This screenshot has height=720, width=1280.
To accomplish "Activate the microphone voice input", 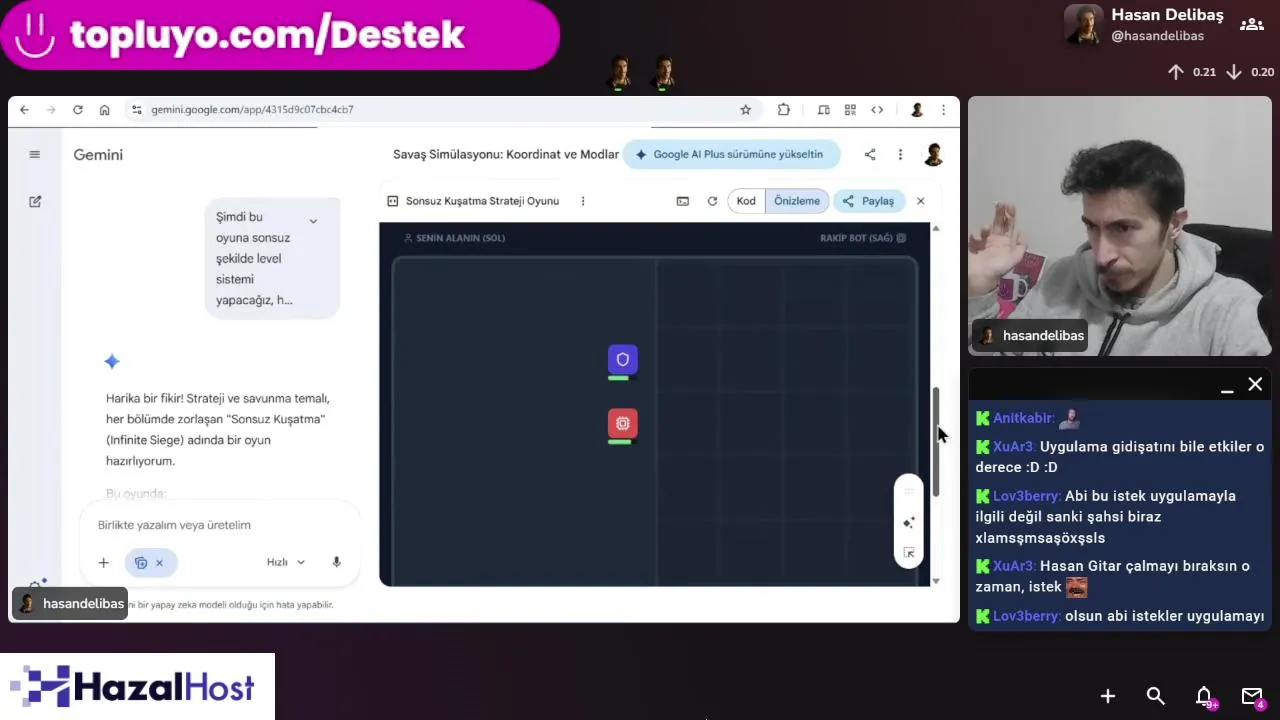I will point(336,563).
